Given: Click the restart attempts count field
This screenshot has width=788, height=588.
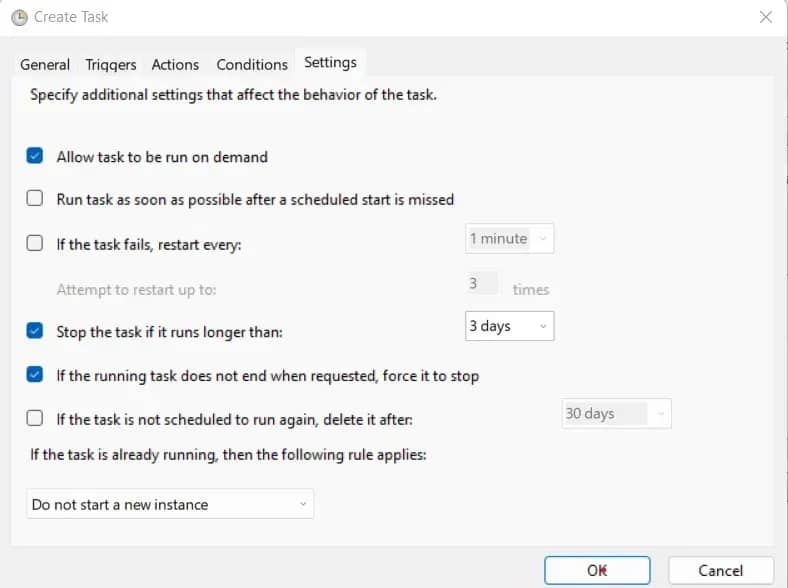Looking at the screenshot, I should coord(481,285).
